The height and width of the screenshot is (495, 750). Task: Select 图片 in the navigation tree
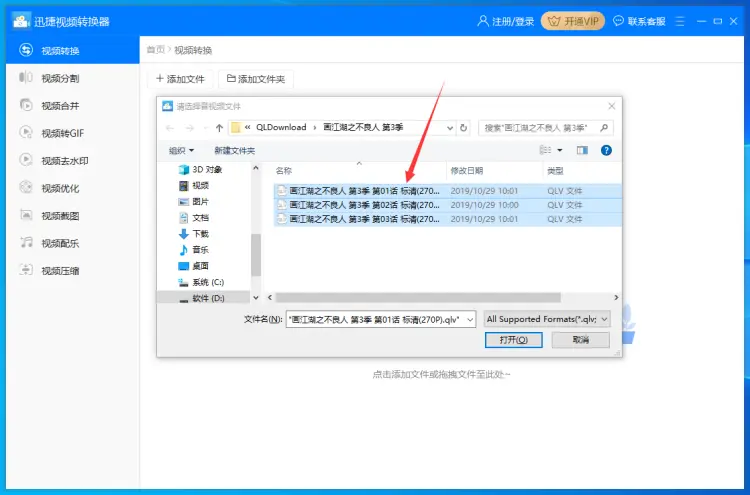[x=194, y=201]
